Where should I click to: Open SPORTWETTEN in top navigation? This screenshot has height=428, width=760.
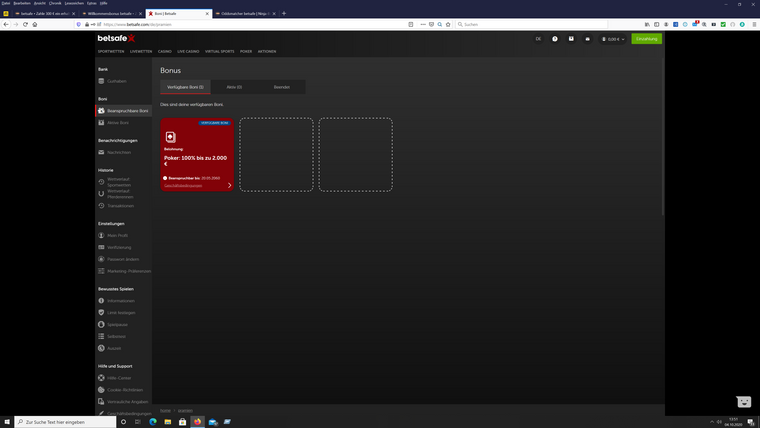(x=111, y=51)
